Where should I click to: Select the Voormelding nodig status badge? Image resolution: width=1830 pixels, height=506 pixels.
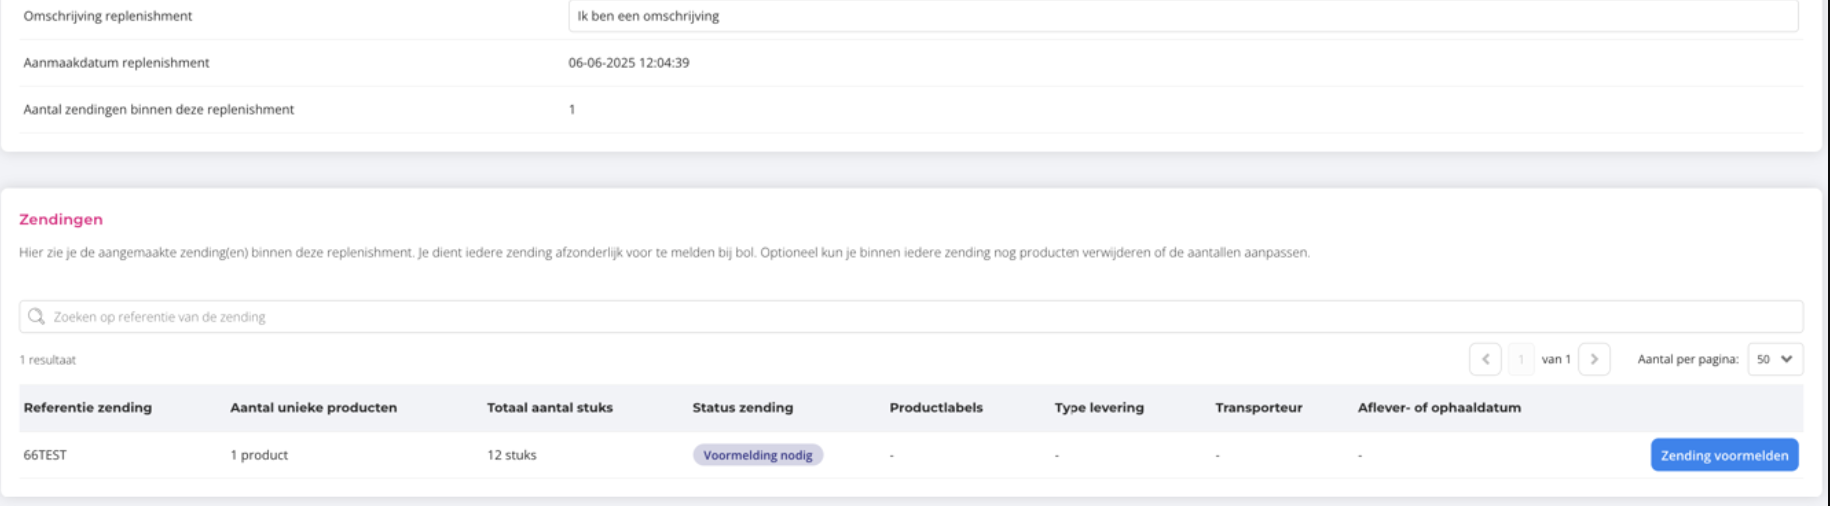tap(757, 455)
